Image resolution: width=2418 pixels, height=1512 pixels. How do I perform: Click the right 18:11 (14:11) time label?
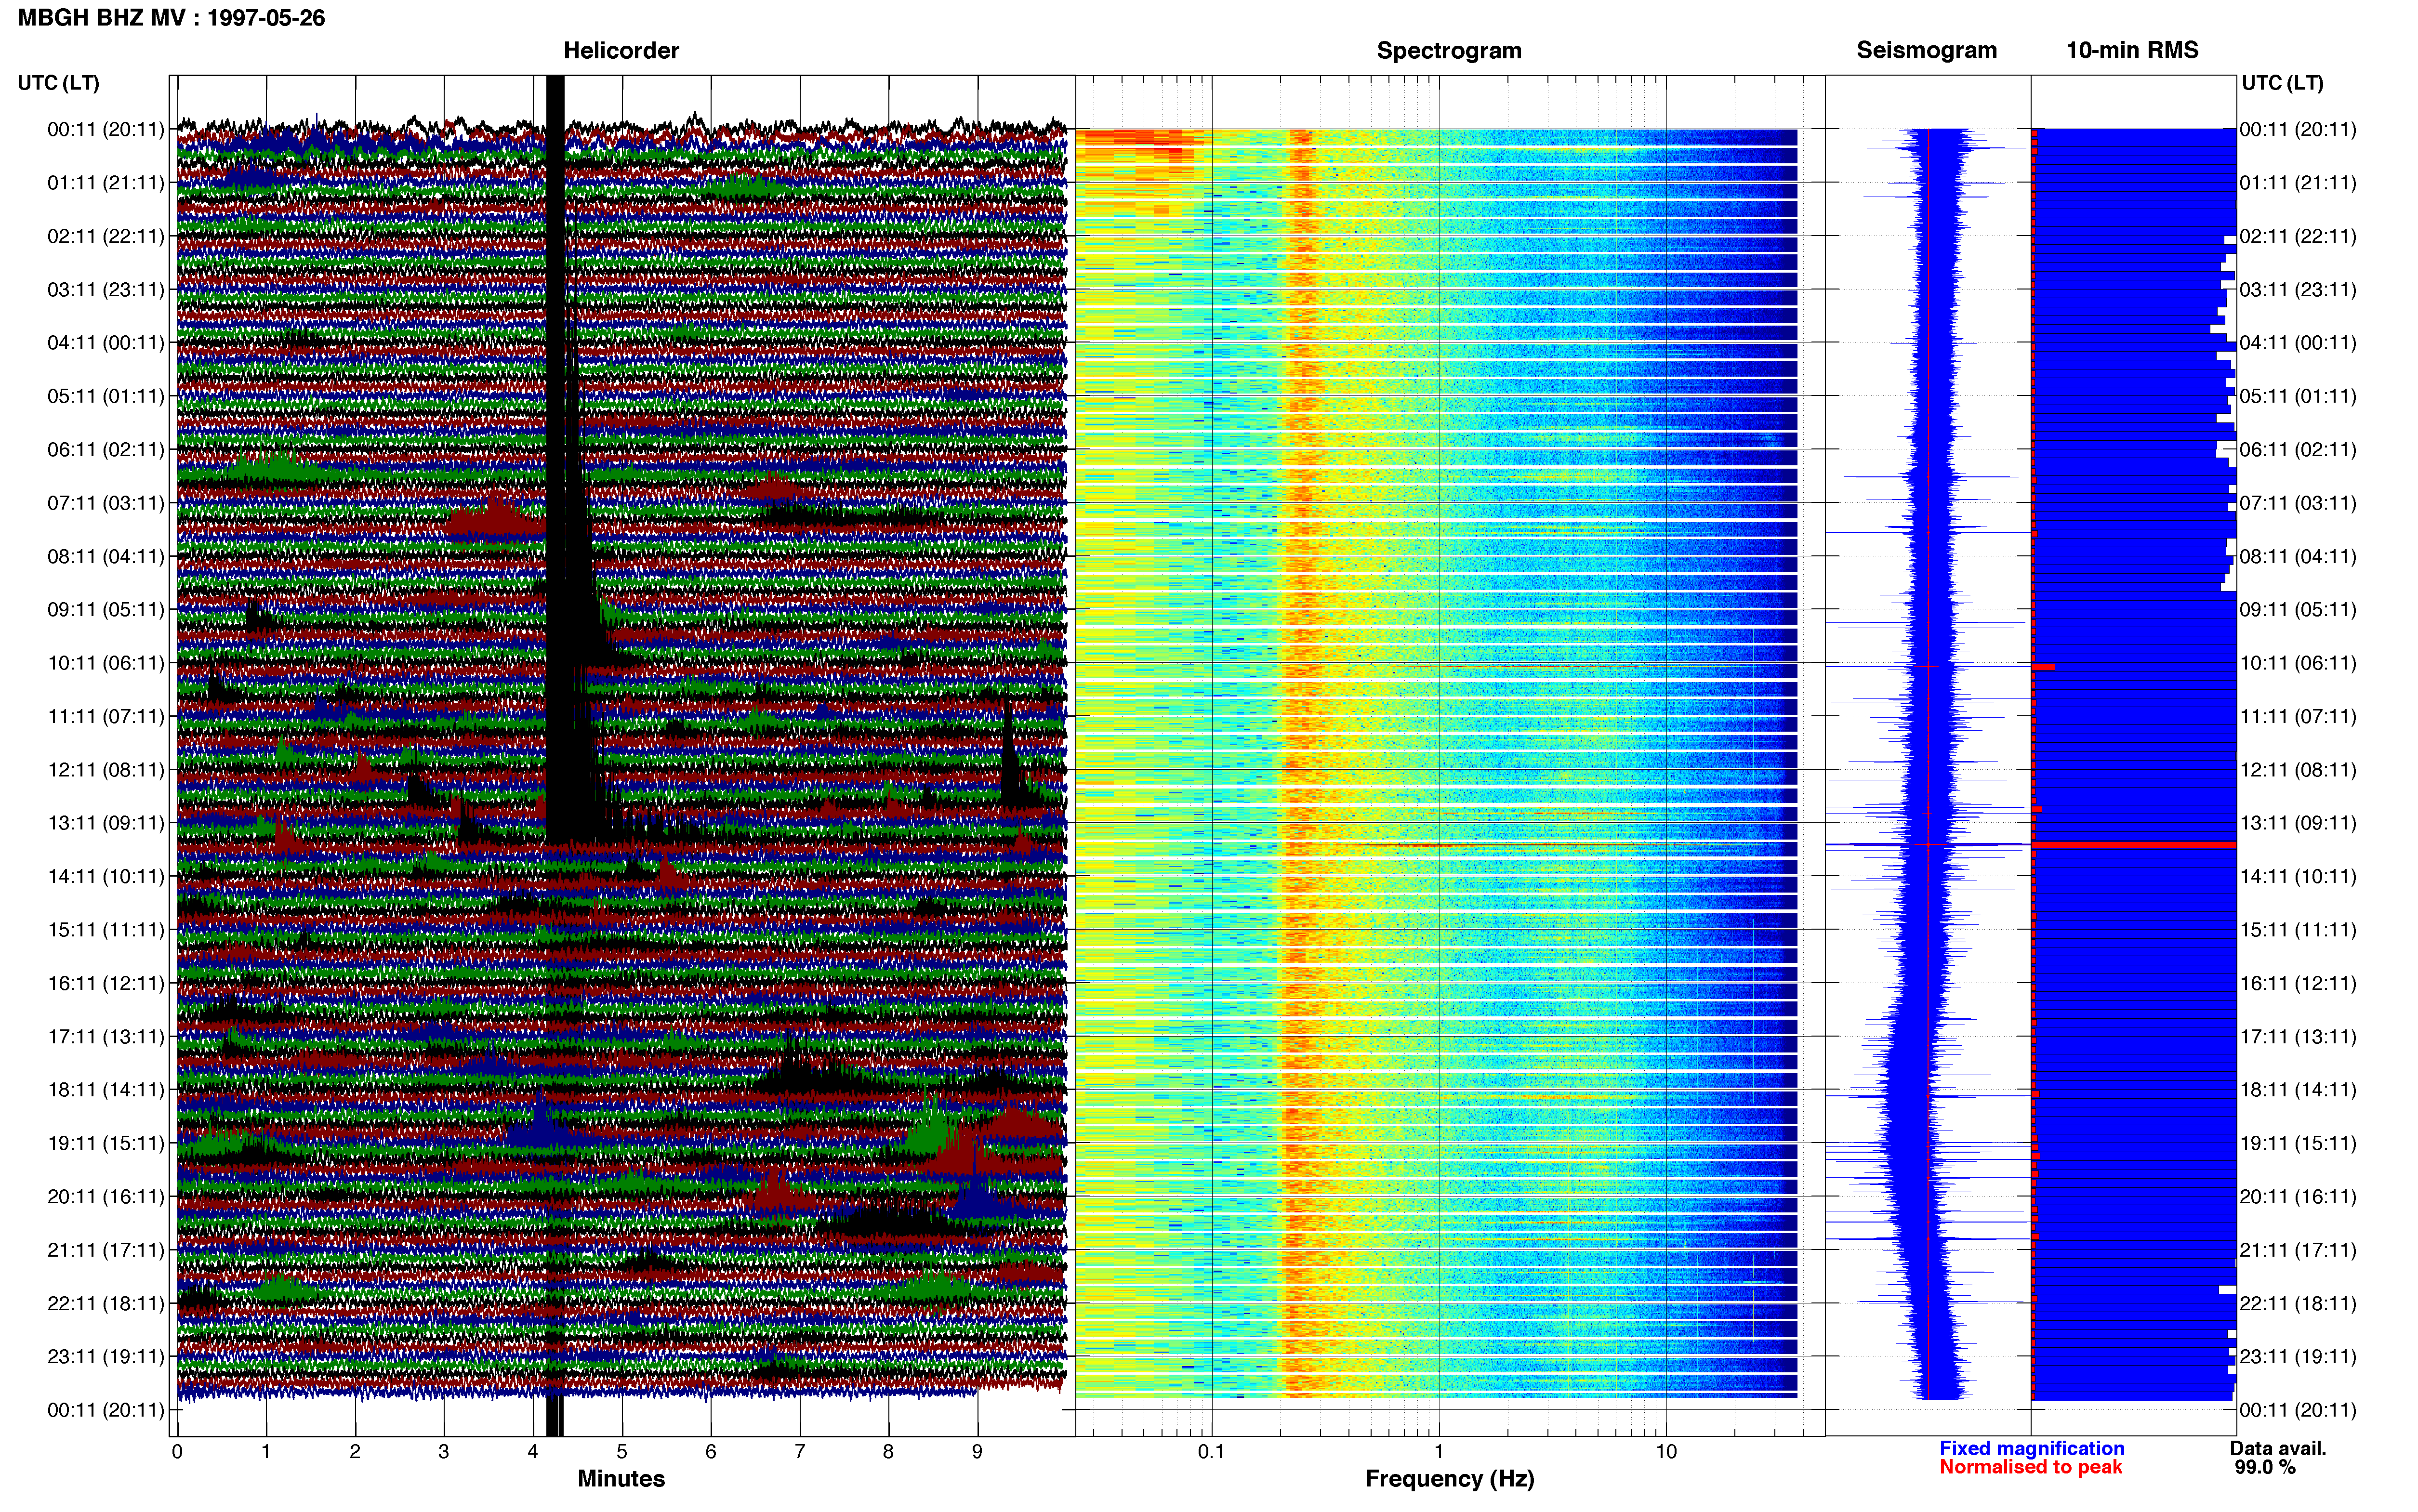click(2298, 1090)
